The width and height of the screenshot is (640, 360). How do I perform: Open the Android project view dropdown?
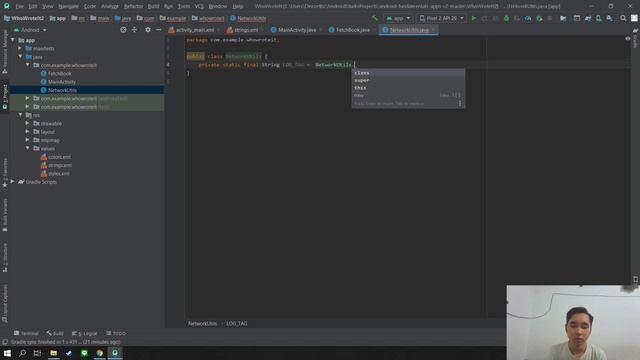(x=30, y=30)
